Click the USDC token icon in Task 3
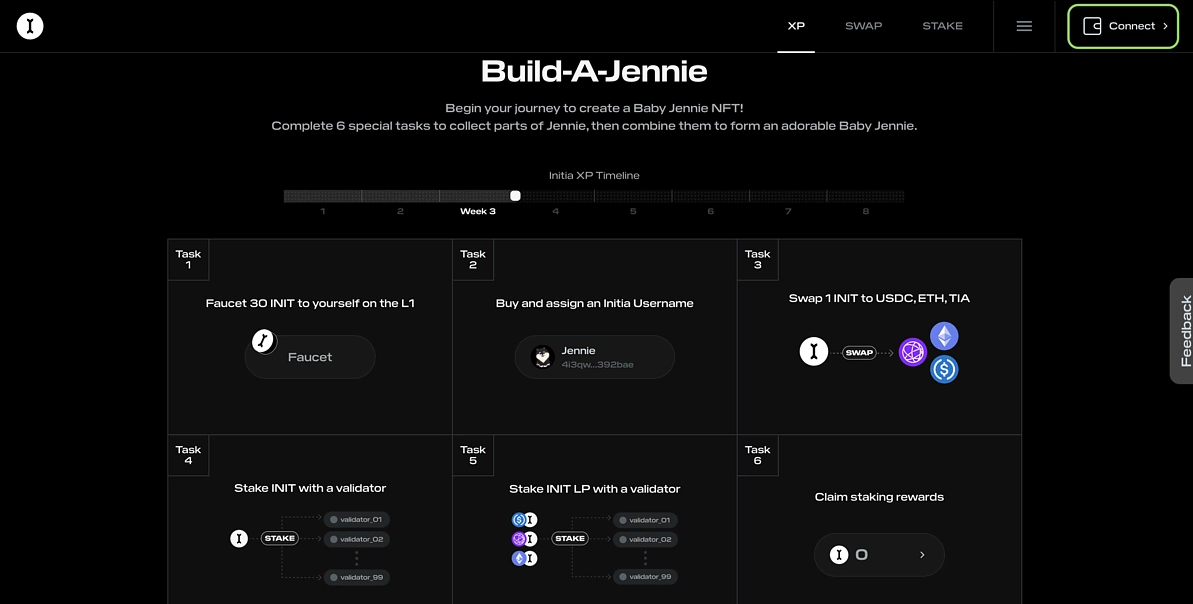1193x604 pixels. [x=944, y=369]
